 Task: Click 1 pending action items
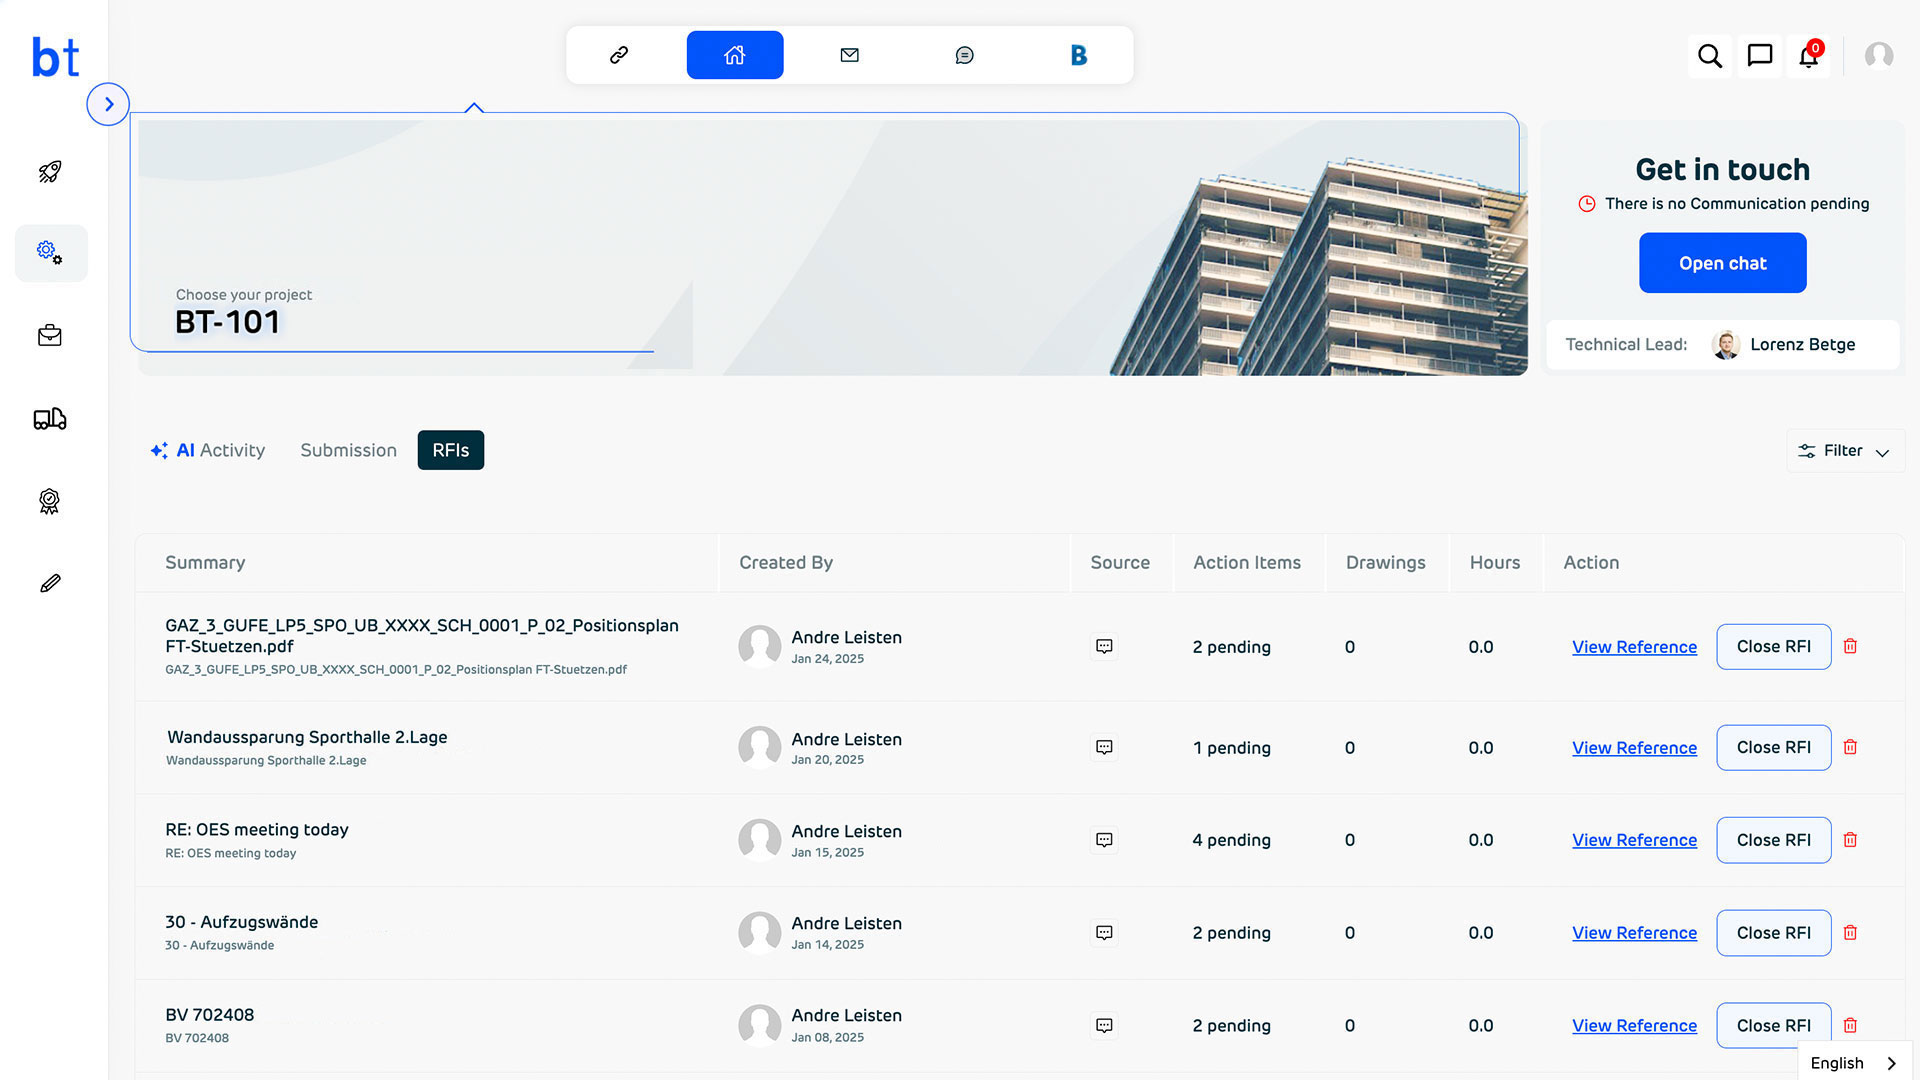(1231, 748)
